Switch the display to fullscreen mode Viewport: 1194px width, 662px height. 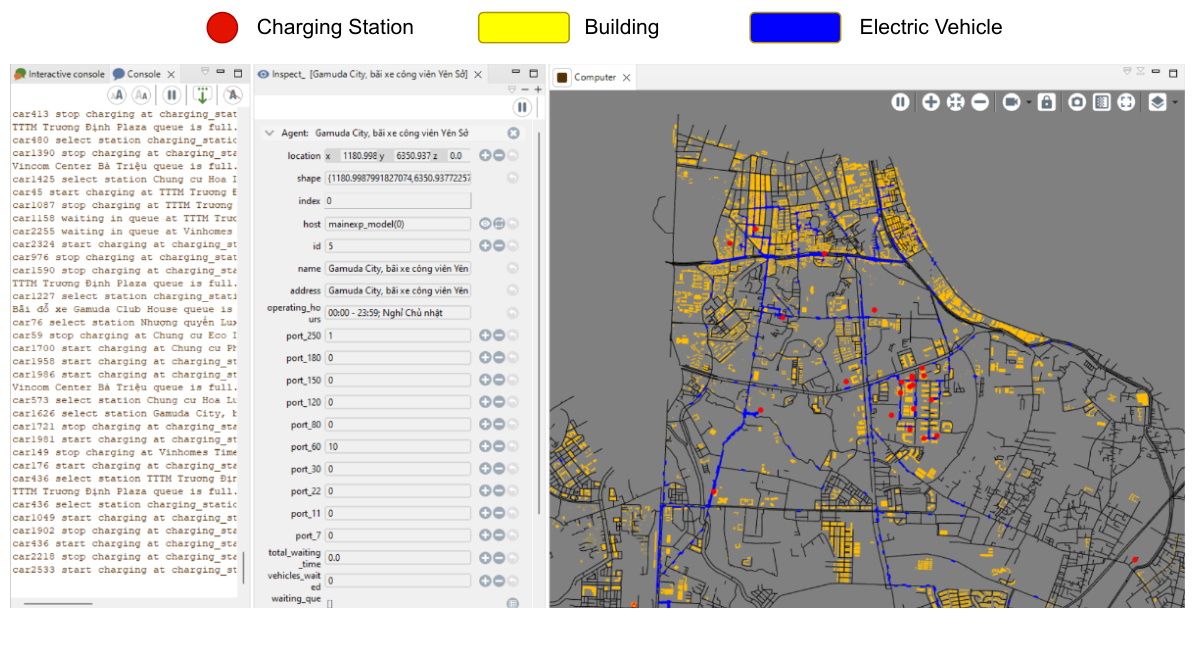point(1126,102)
